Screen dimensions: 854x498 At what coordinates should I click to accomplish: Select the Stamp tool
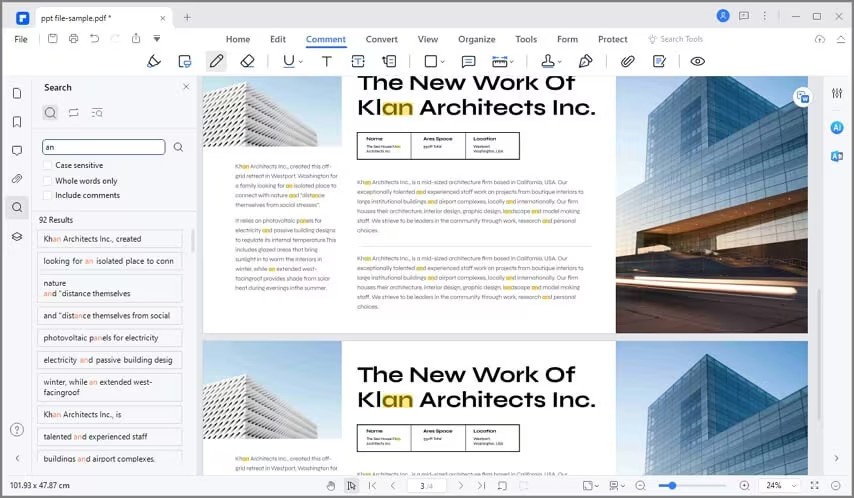pos(548,62)
